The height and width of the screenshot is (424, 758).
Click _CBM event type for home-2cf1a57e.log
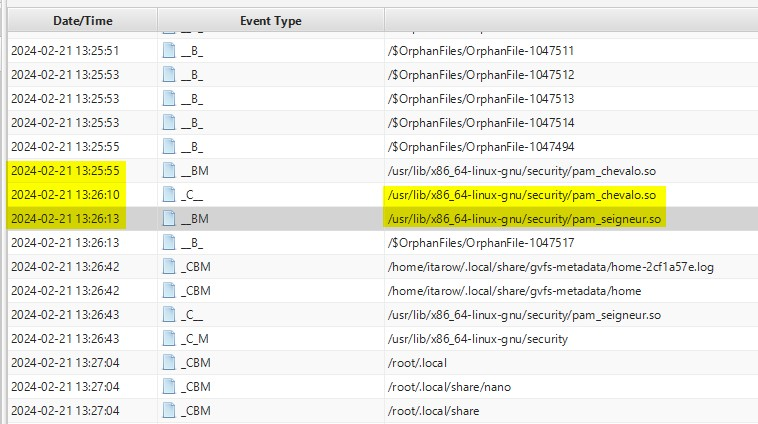click(x=196, y=267)
